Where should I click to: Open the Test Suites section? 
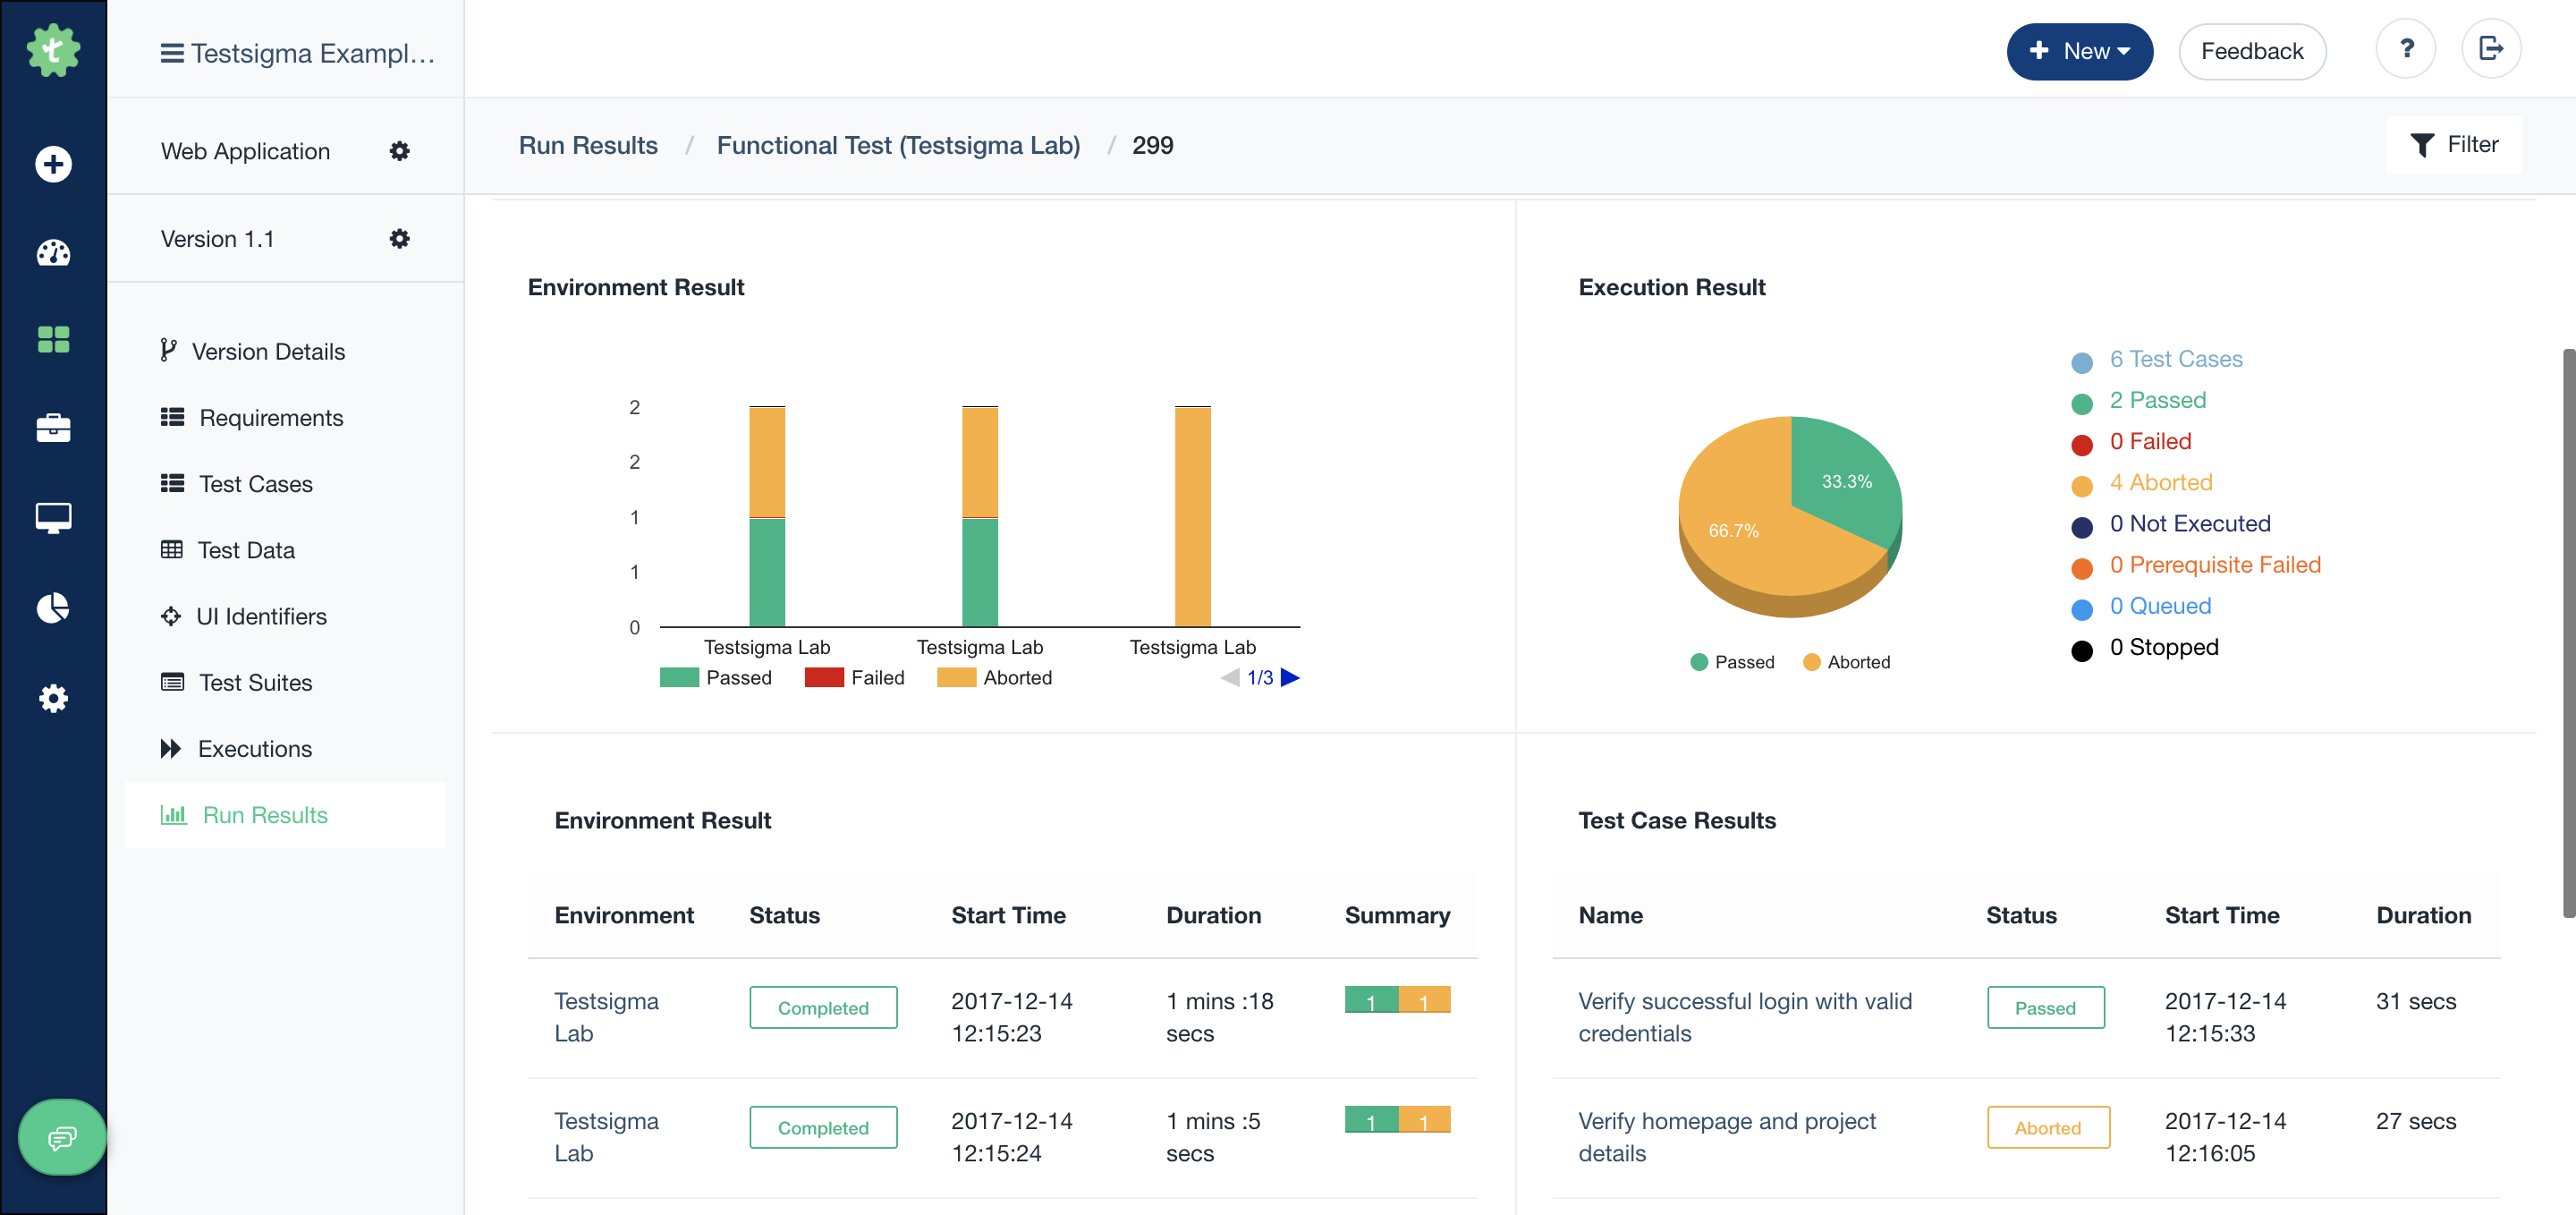pos(255,682)
